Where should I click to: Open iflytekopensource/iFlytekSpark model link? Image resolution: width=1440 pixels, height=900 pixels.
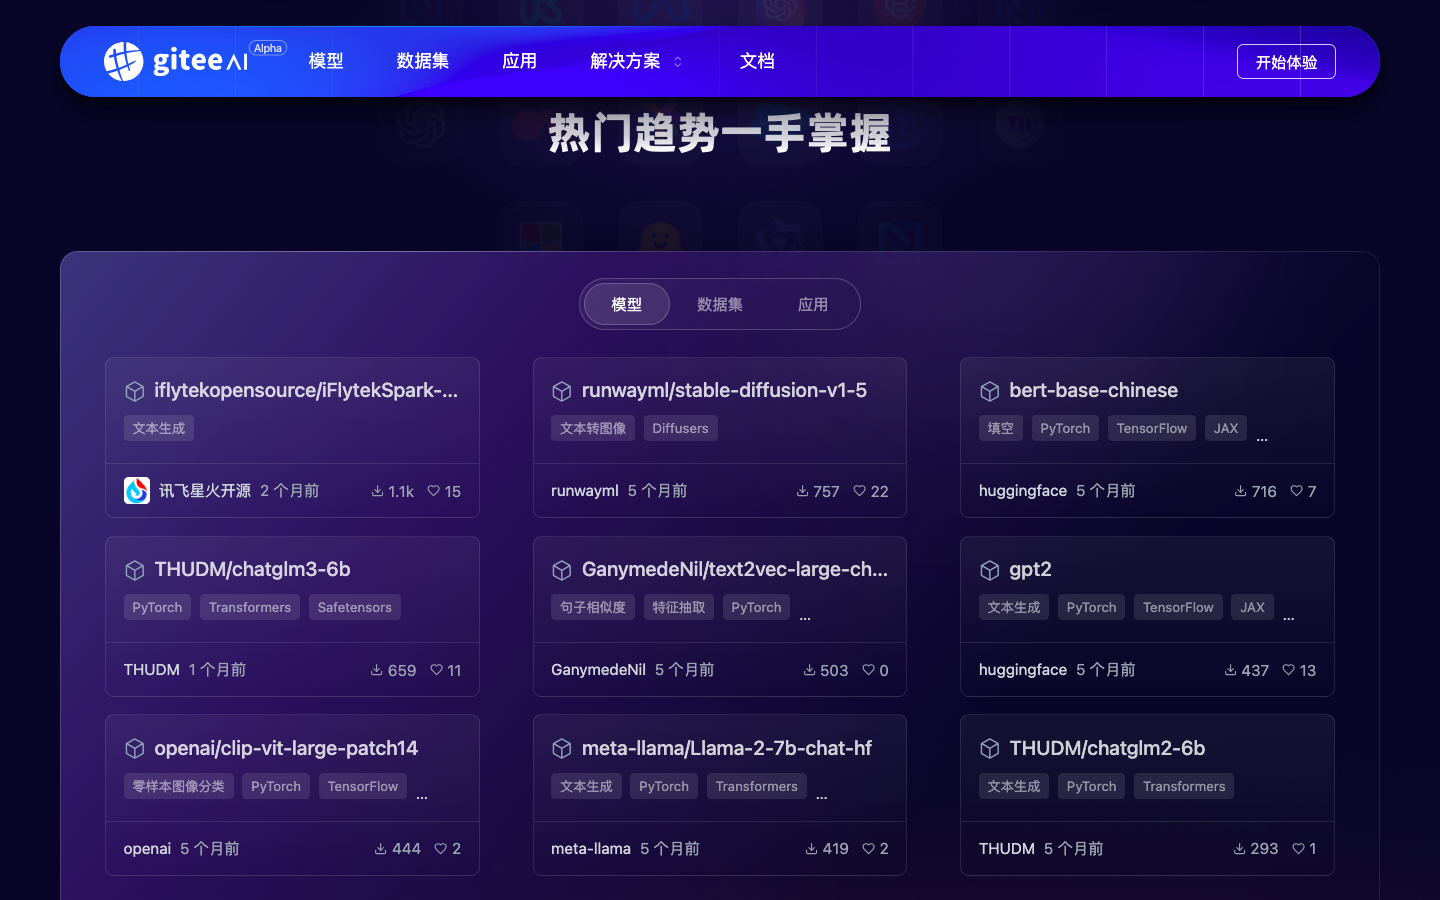[x=306, y=390]
